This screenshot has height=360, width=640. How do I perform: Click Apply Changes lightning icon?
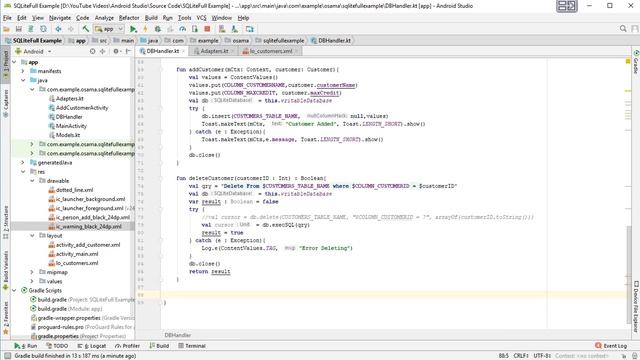tap(145, 29)
